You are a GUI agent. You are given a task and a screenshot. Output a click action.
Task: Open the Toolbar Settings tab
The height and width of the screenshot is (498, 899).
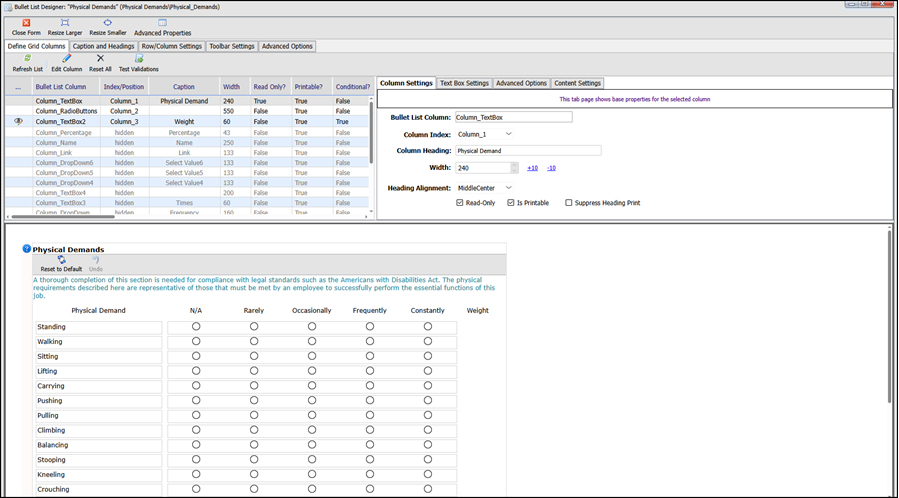point(232,46)
